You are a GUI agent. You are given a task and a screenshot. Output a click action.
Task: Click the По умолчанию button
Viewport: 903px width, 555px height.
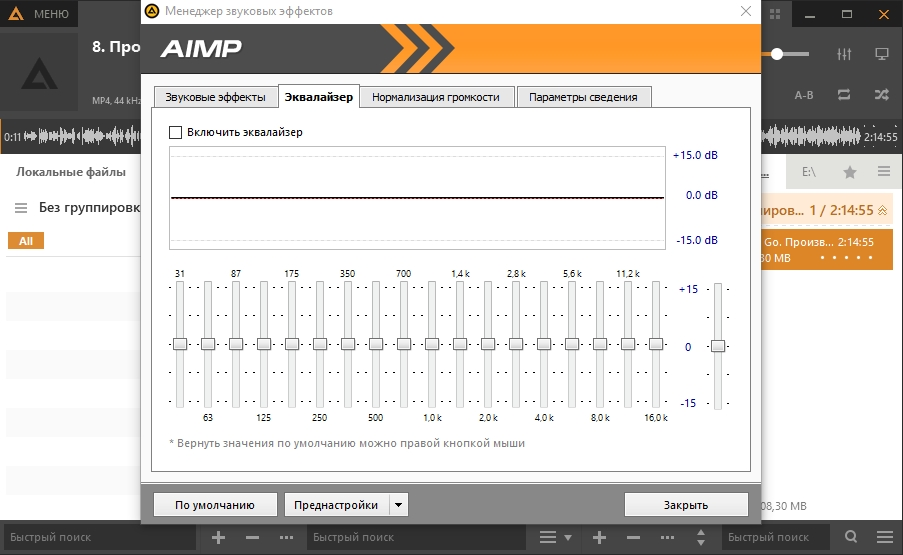(215, 505)
